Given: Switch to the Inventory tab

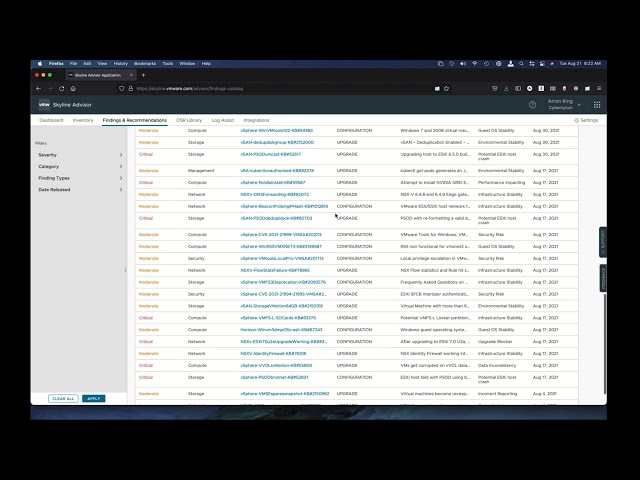Looking at the screenshot, I should point(83,120).
